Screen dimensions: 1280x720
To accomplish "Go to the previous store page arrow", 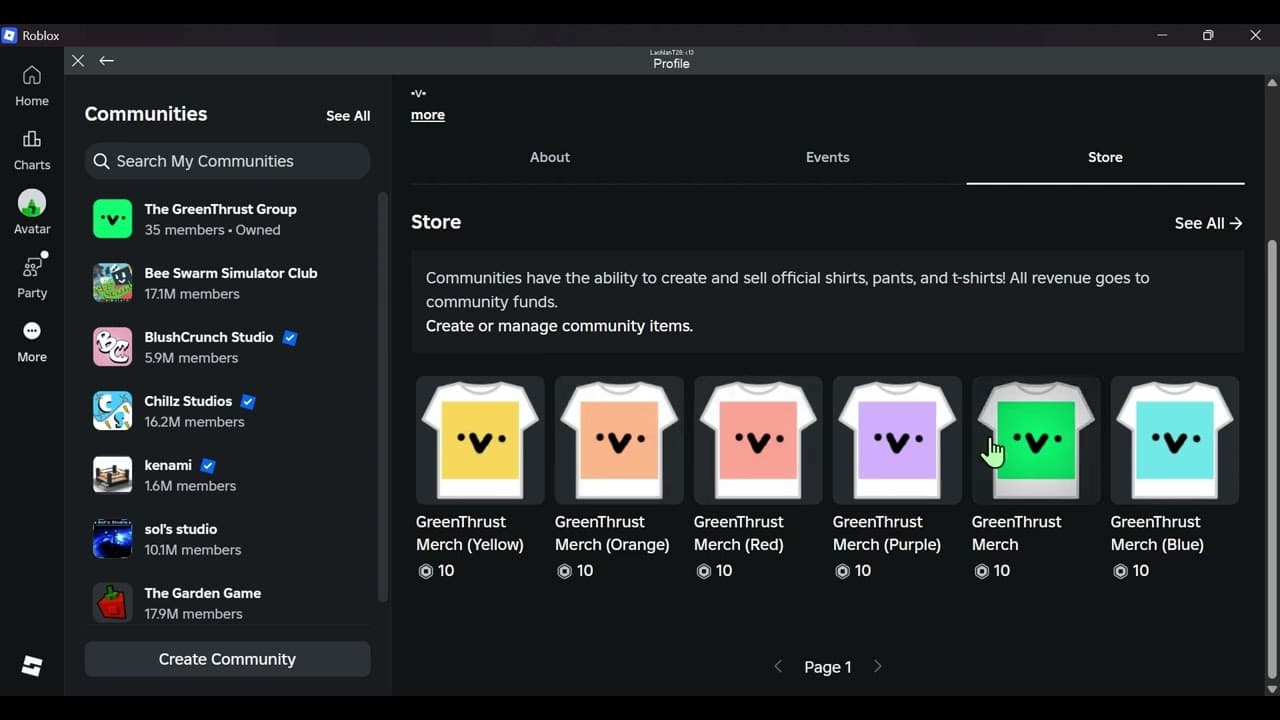I will click(778, 666).
